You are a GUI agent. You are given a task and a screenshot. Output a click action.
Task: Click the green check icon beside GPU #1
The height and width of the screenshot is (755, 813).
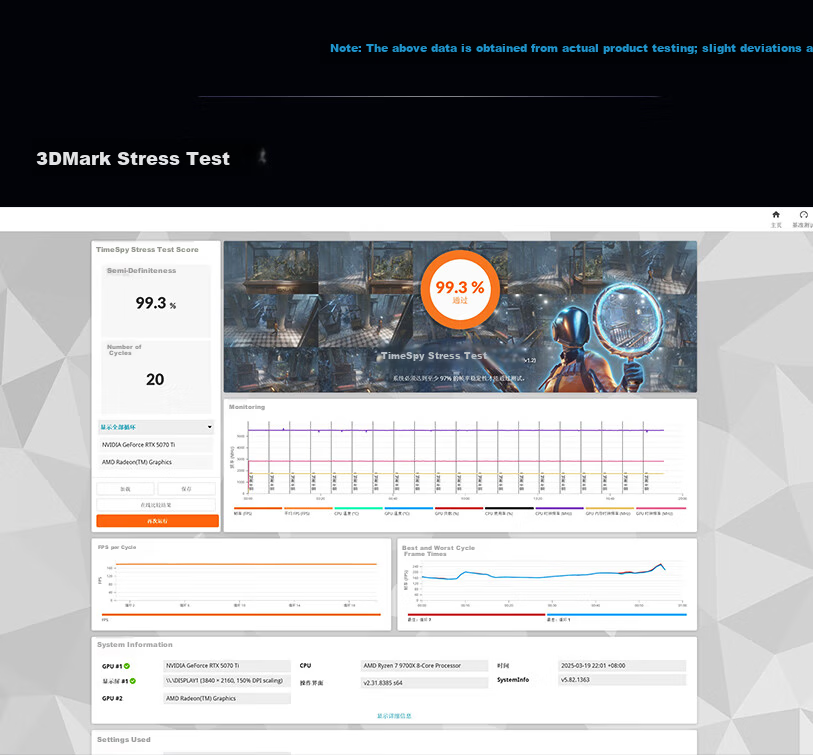pos(127,666)
